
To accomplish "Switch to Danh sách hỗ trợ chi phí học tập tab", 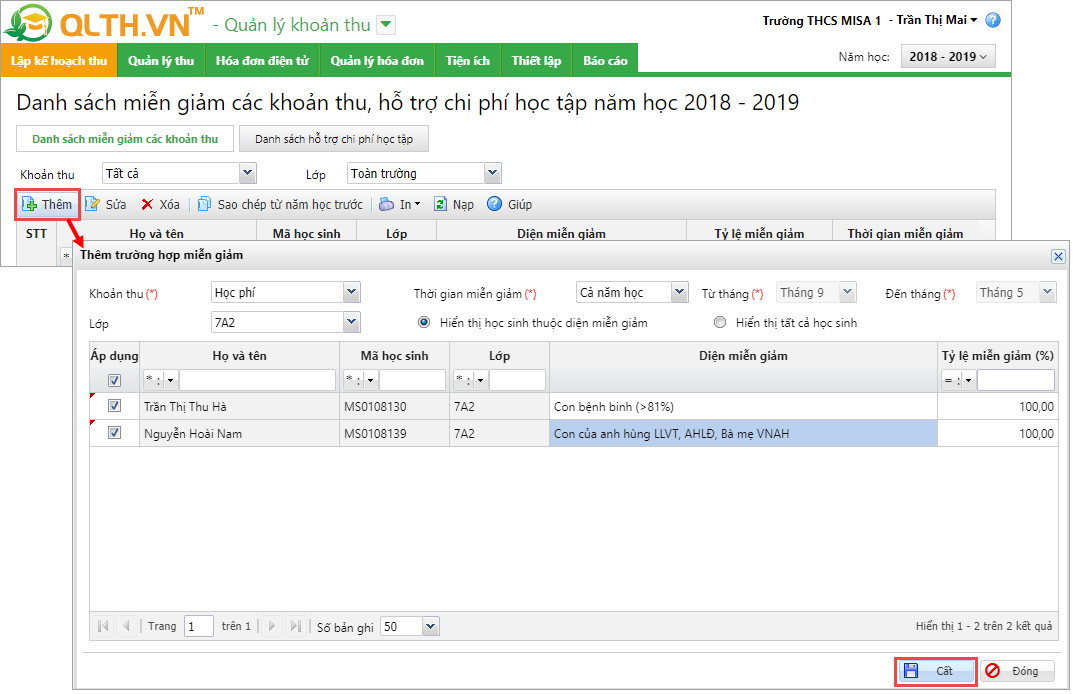I will pyautogui.click(x=334, y=139).
